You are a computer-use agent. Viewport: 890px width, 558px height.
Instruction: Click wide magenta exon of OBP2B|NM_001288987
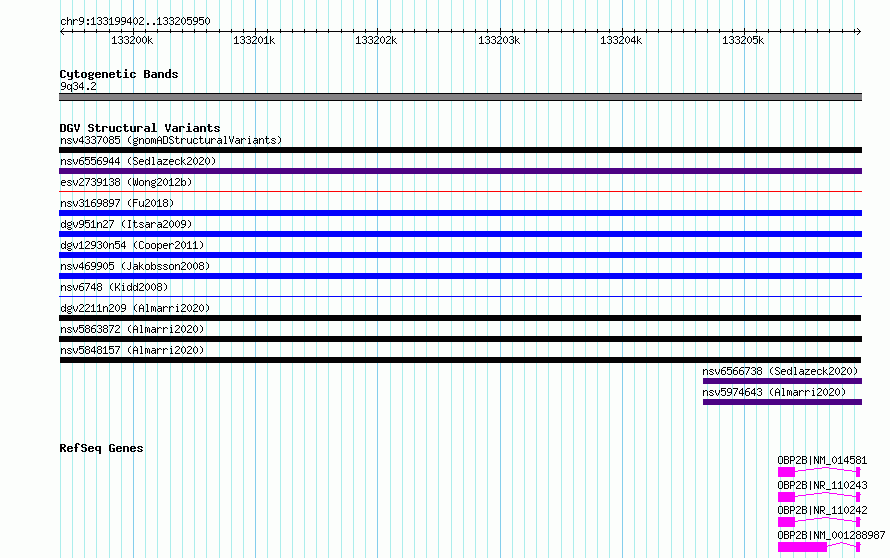[802, 547]
